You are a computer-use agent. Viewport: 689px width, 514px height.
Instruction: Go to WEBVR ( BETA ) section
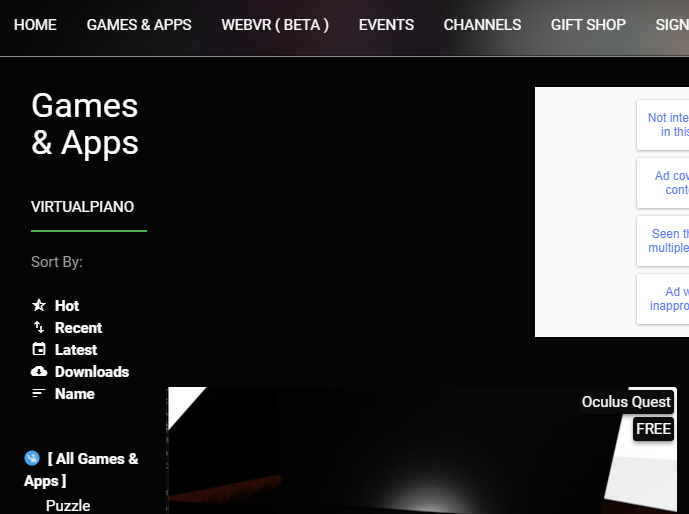[x=275, y=25]
